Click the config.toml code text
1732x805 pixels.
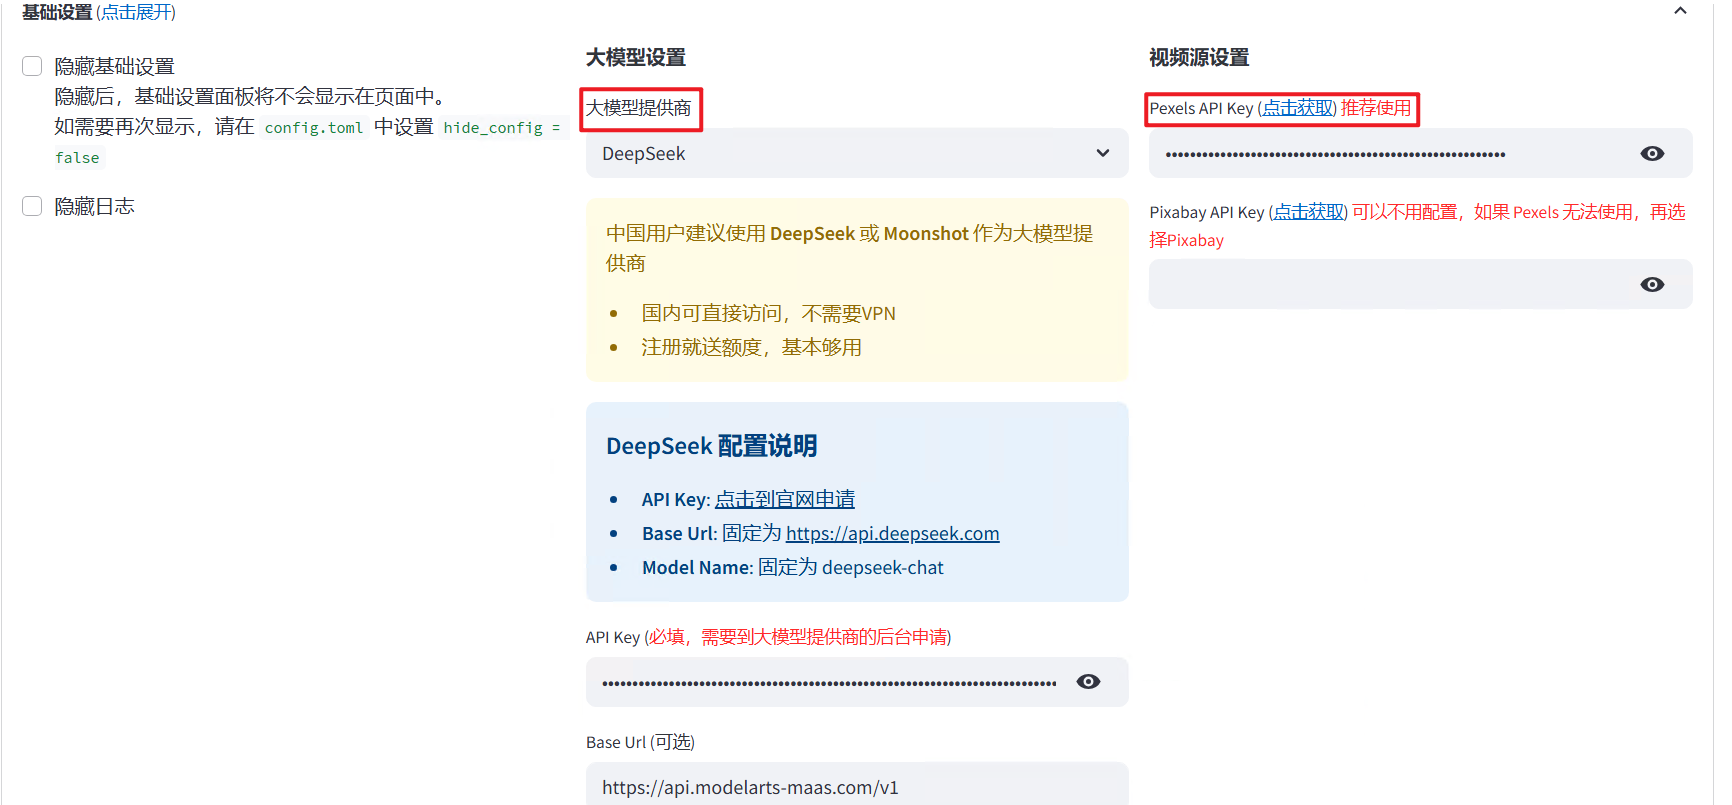(314, 127)
